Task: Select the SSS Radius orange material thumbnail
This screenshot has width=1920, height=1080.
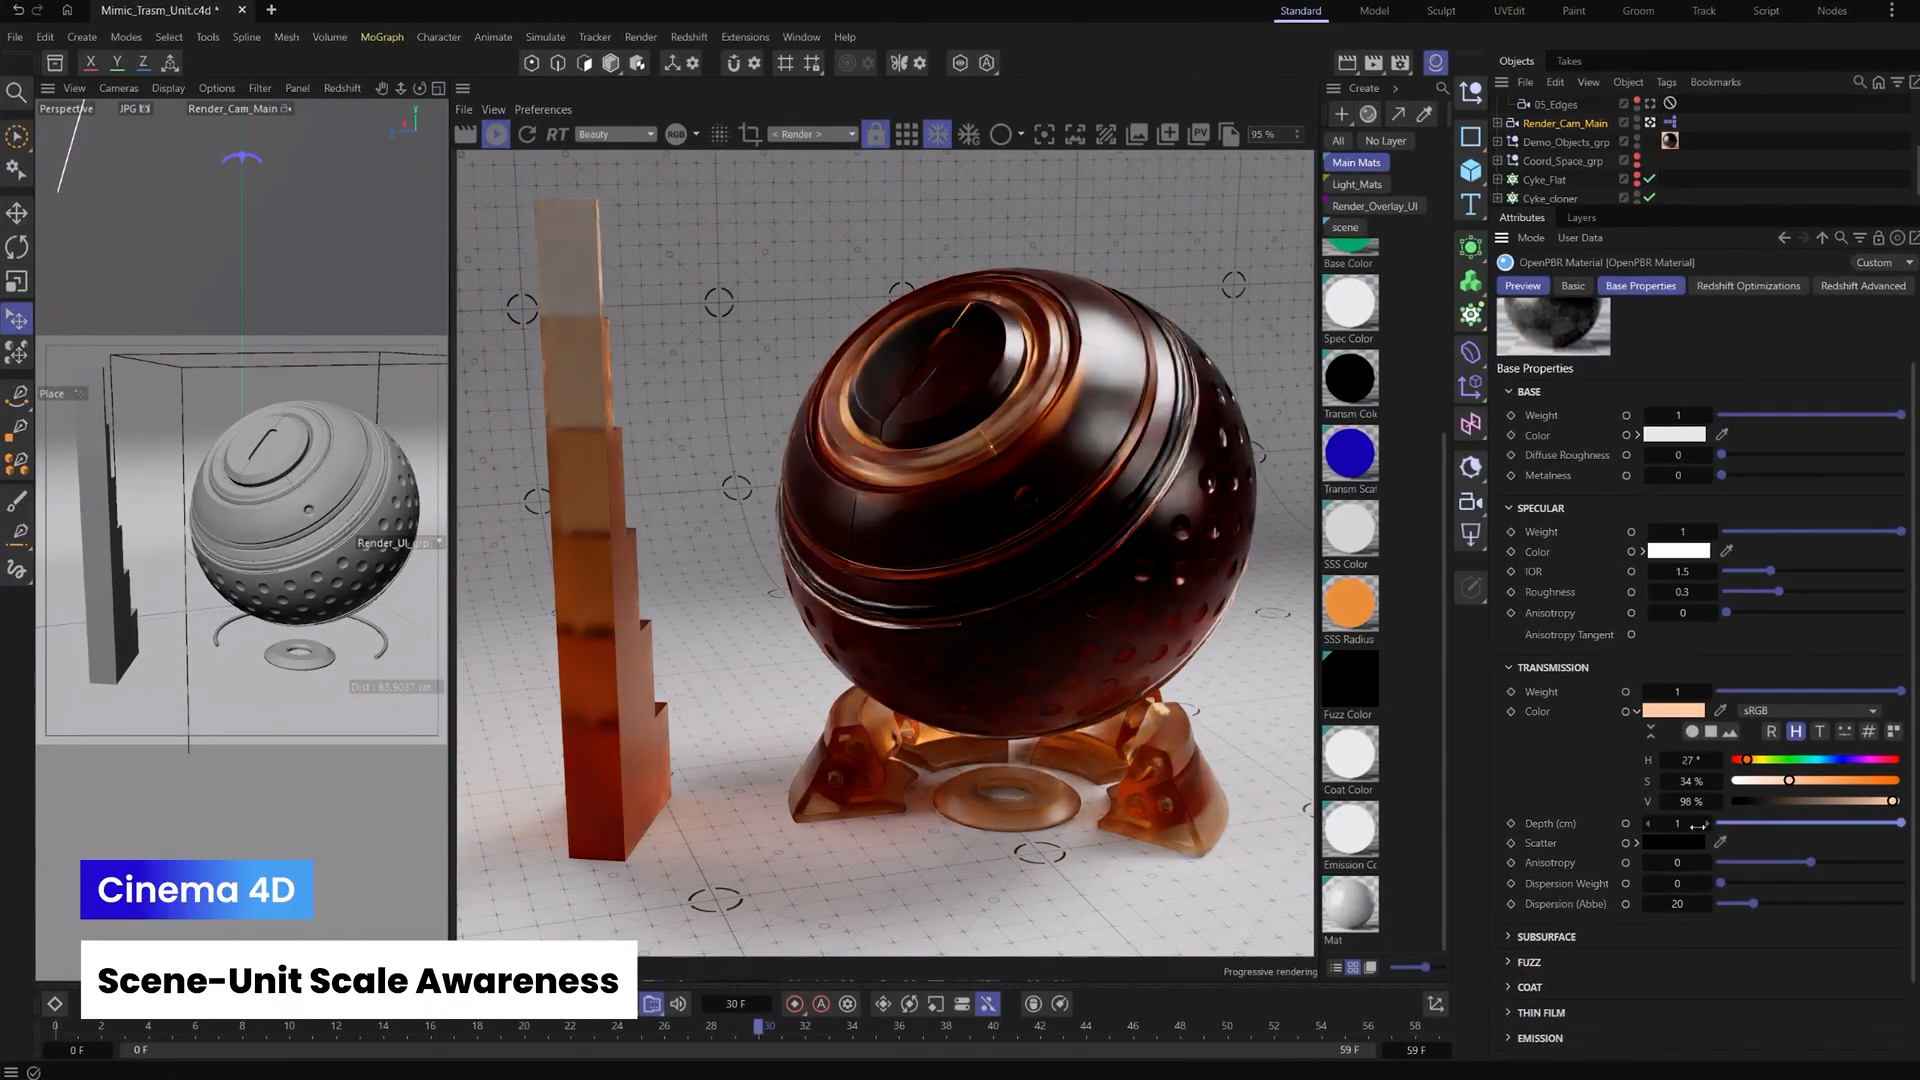Action: (1349, 603)
